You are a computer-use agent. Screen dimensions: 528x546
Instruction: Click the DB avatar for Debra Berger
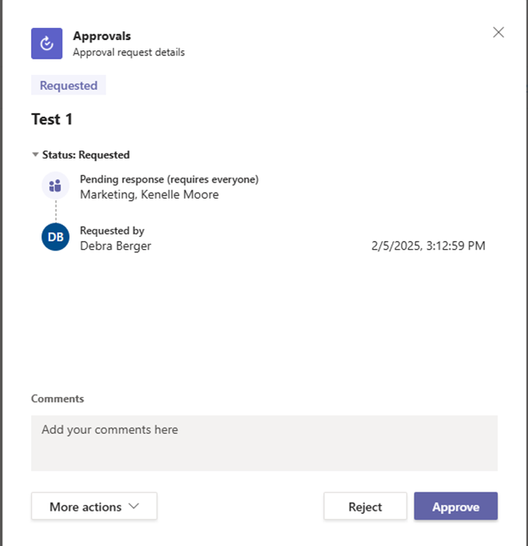click(55, 237)
